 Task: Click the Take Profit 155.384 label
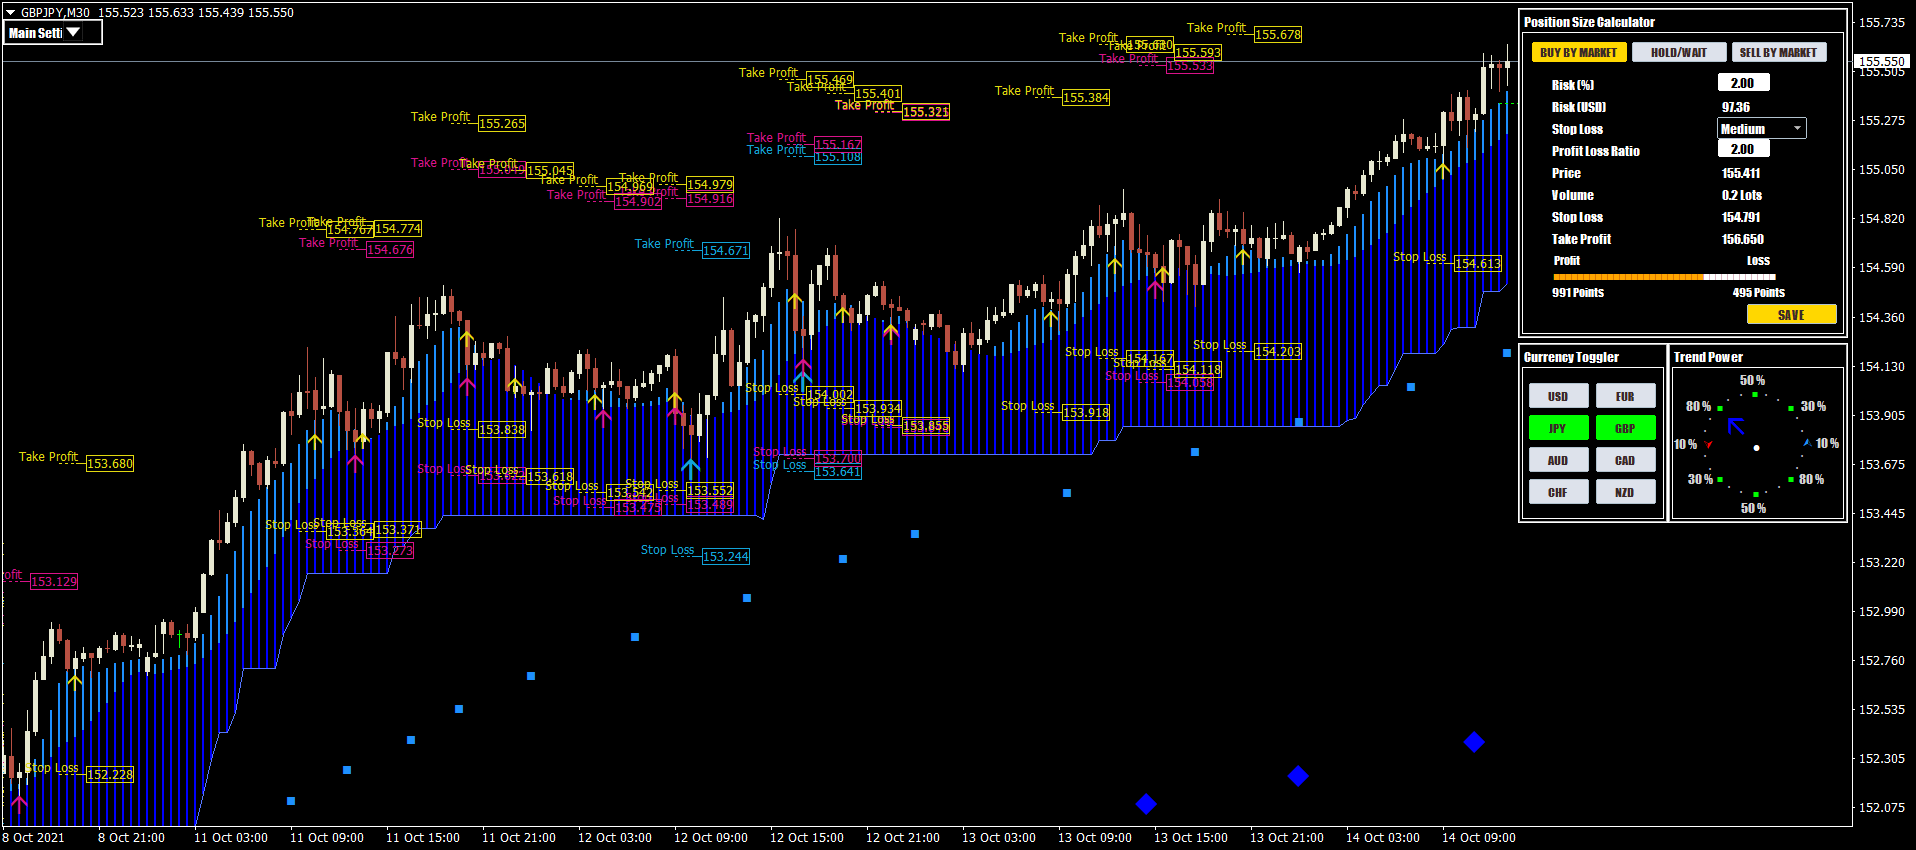pos(1085,97)
